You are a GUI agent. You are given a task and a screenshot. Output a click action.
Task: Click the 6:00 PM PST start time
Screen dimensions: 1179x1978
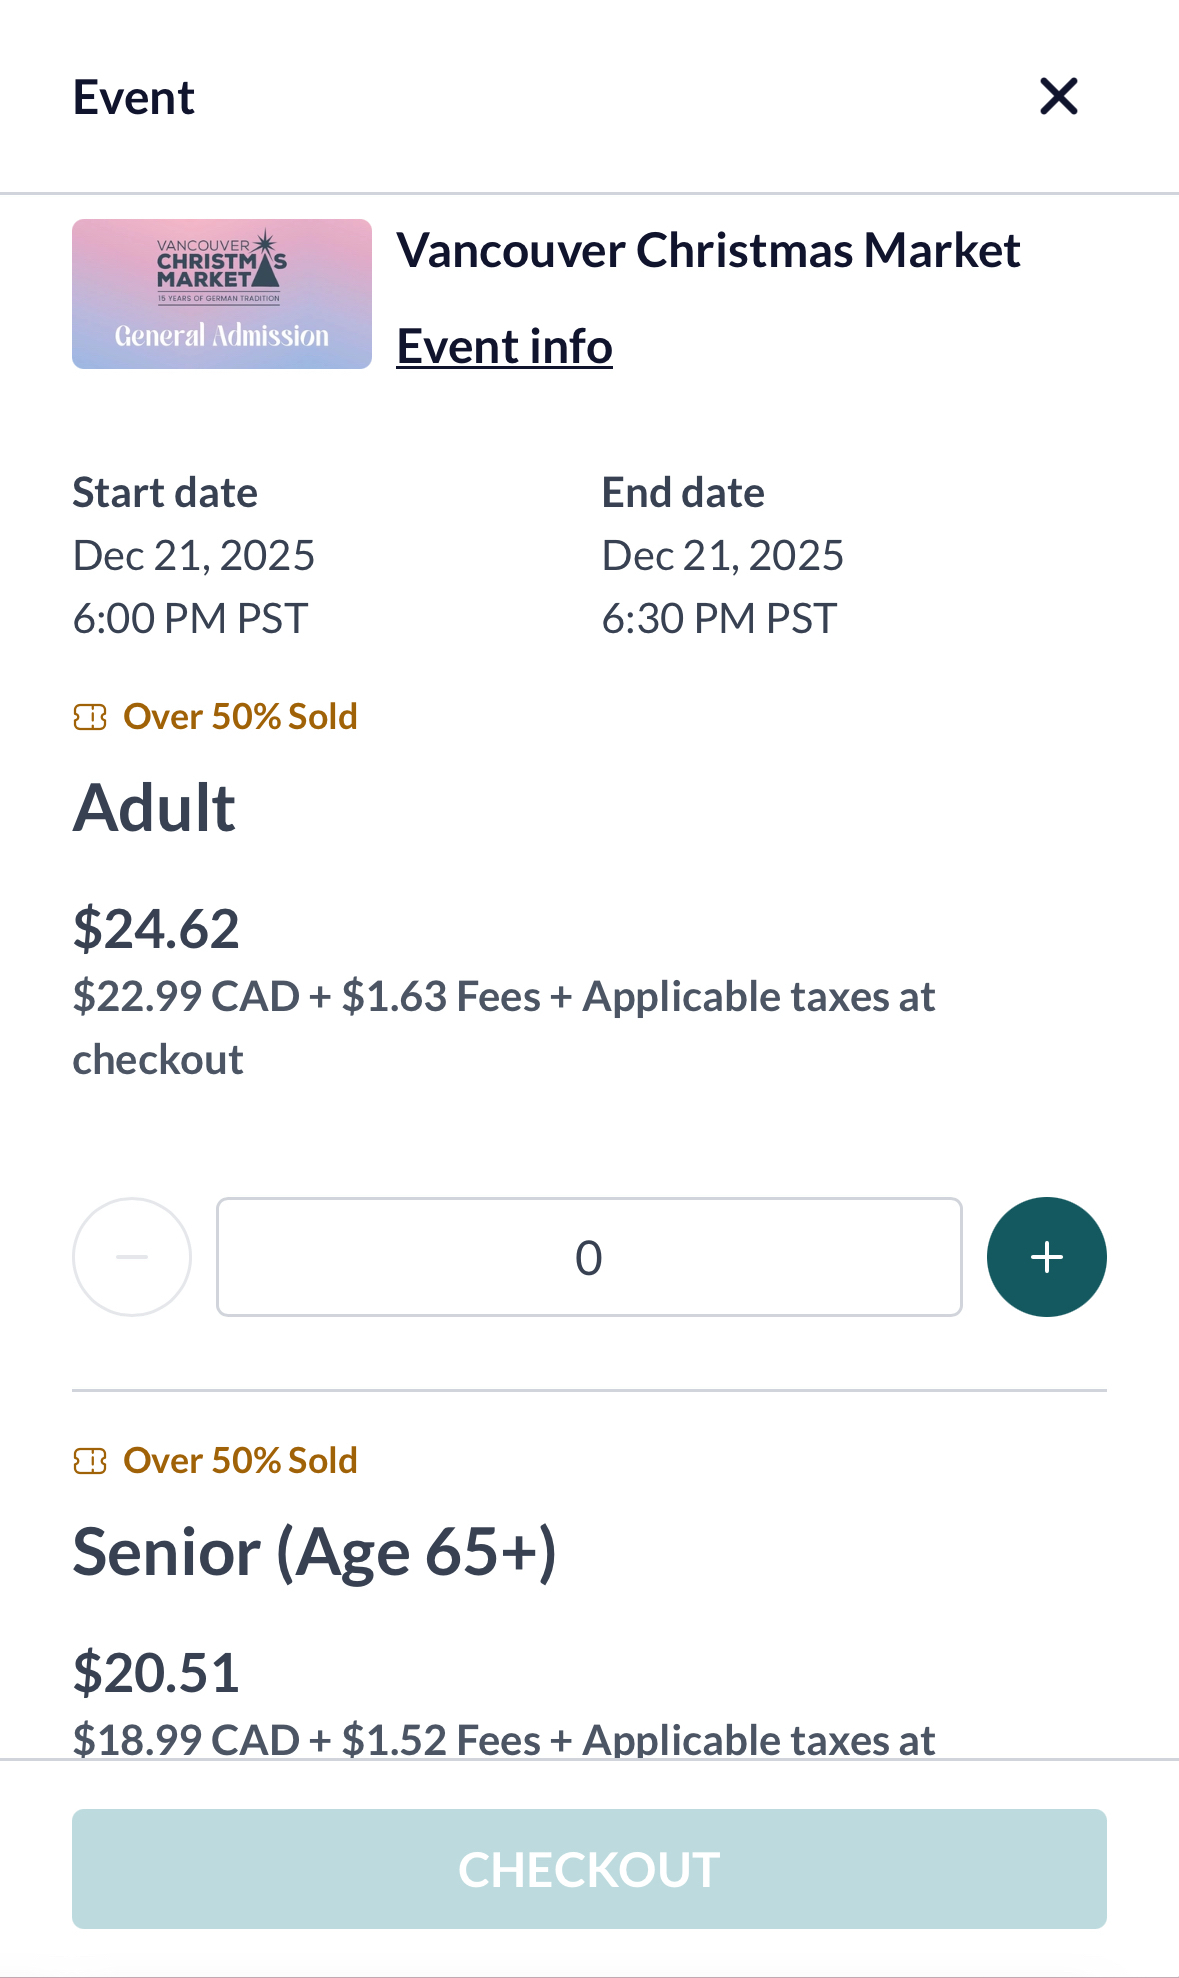(190, 619)
